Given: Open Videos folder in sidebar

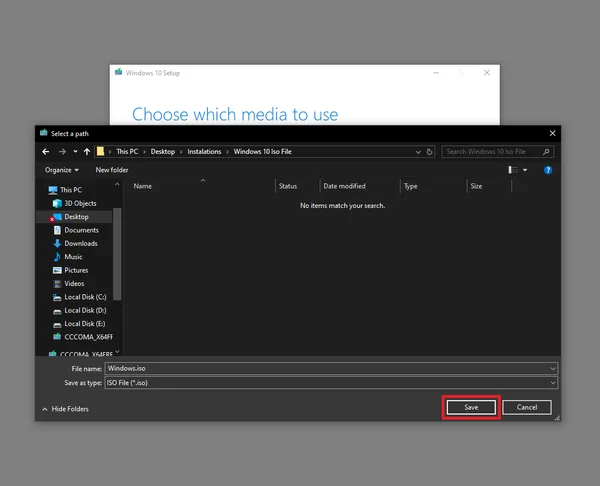Looking at the screenshot, I should tap(74, 284).
